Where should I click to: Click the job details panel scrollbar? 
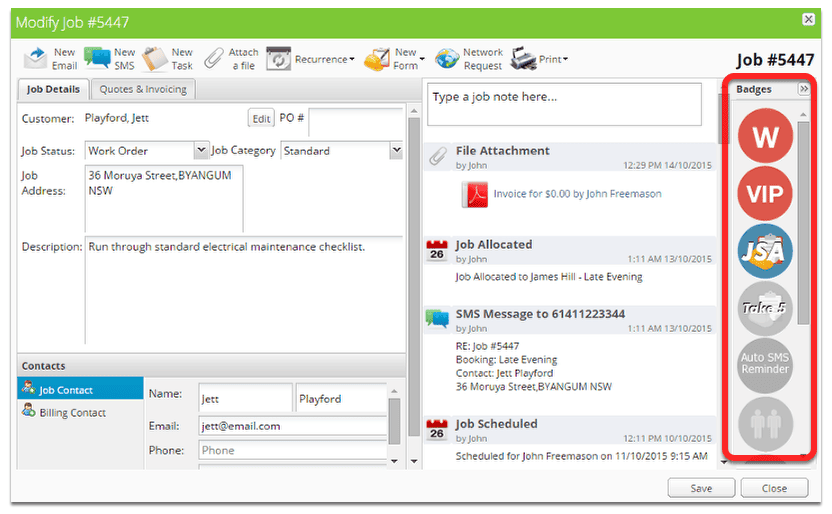pos(414,276)
